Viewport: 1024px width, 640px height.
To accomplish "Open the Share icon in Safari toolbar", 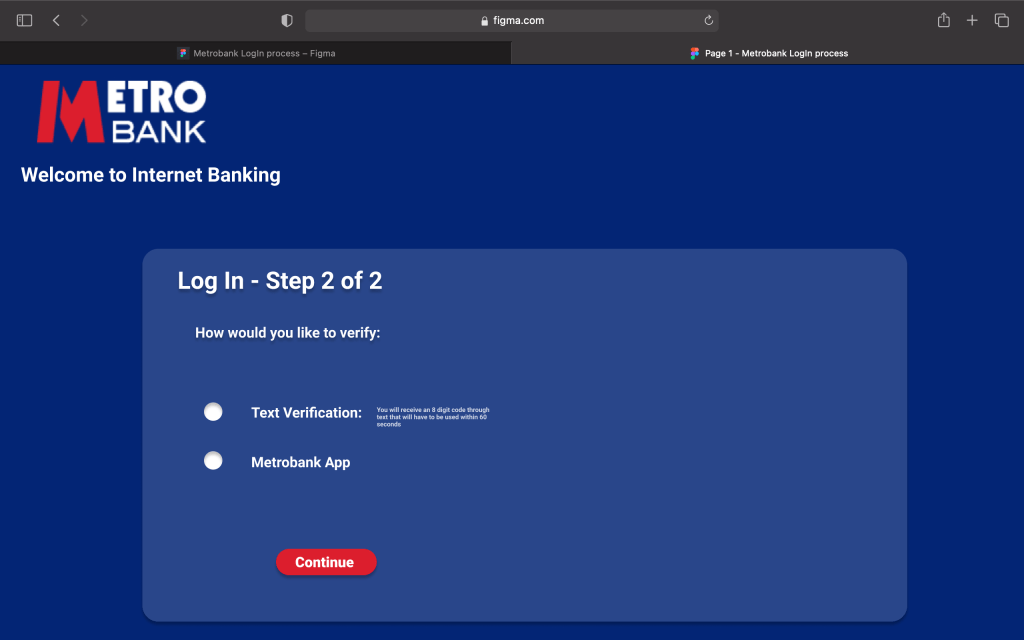I will pos(943,20).
